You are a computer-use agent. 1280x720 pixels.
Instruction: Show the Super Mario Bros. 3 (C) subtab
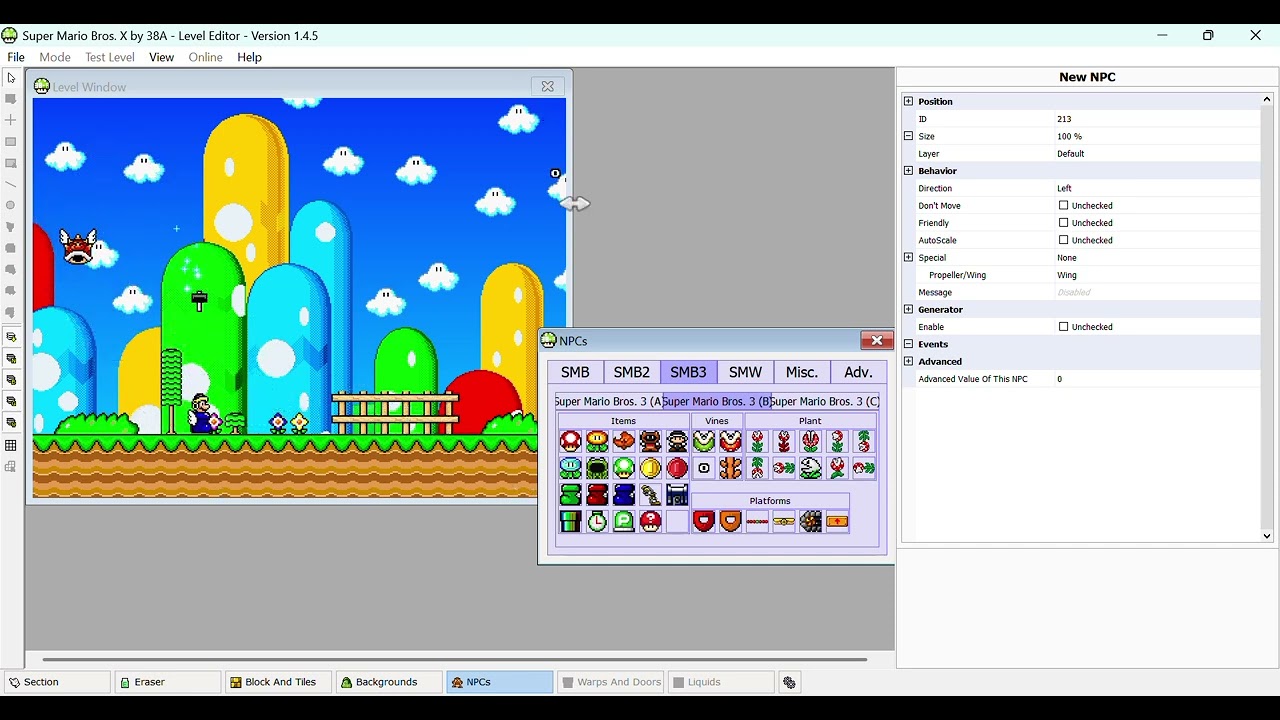click(x=825, y=401)
